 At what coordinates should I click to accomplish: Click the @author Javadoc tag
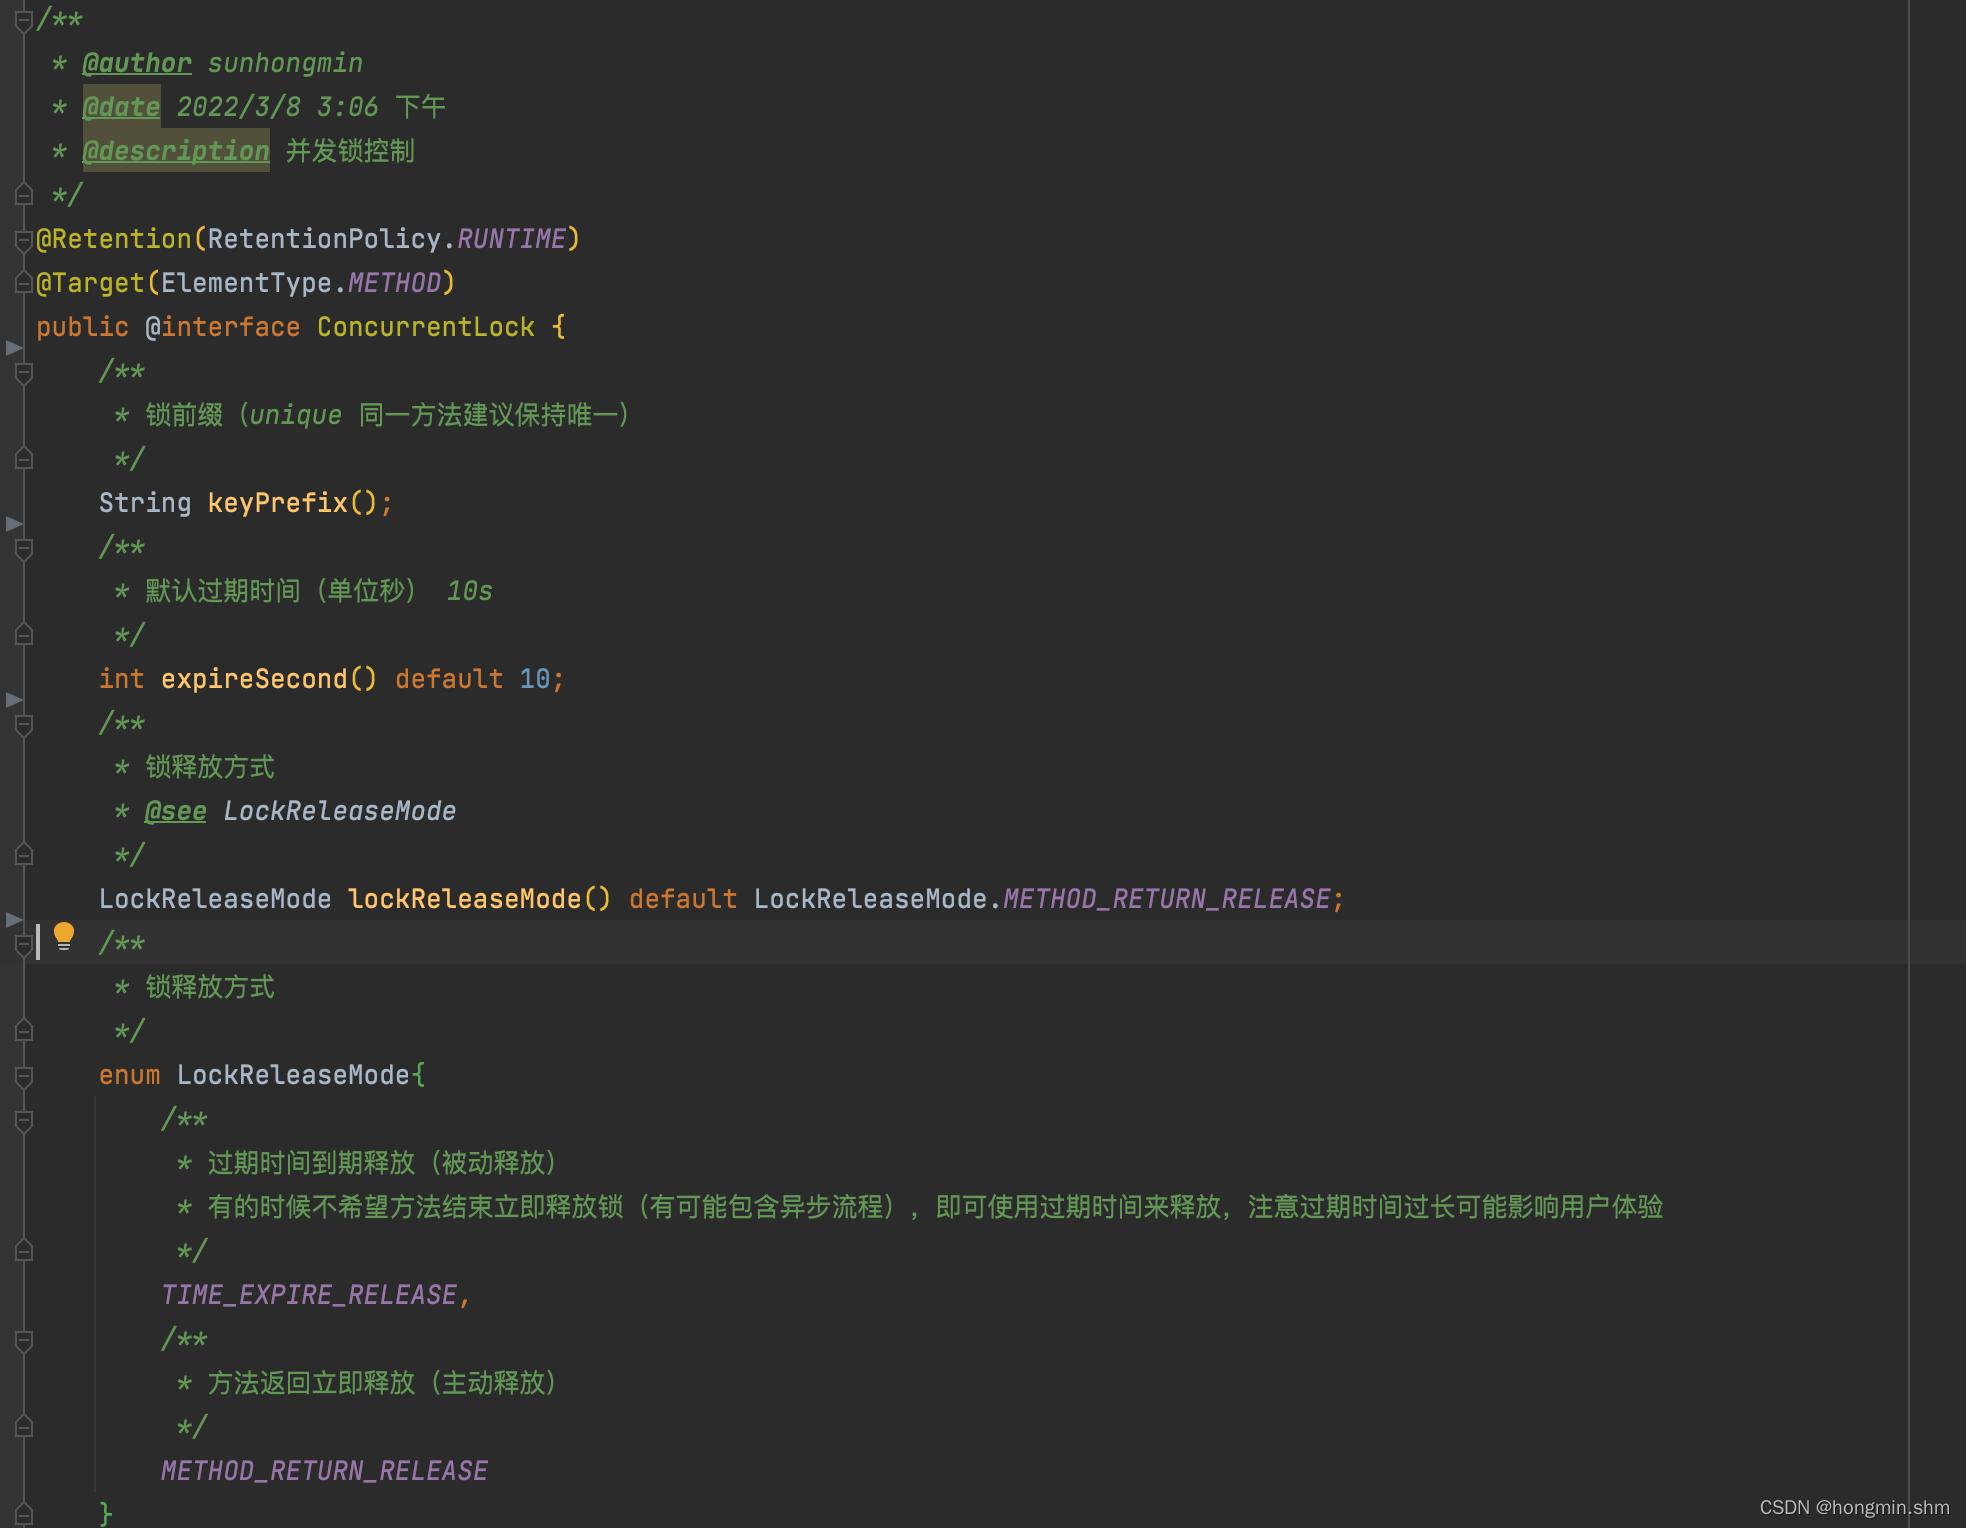tap(136, 63)
